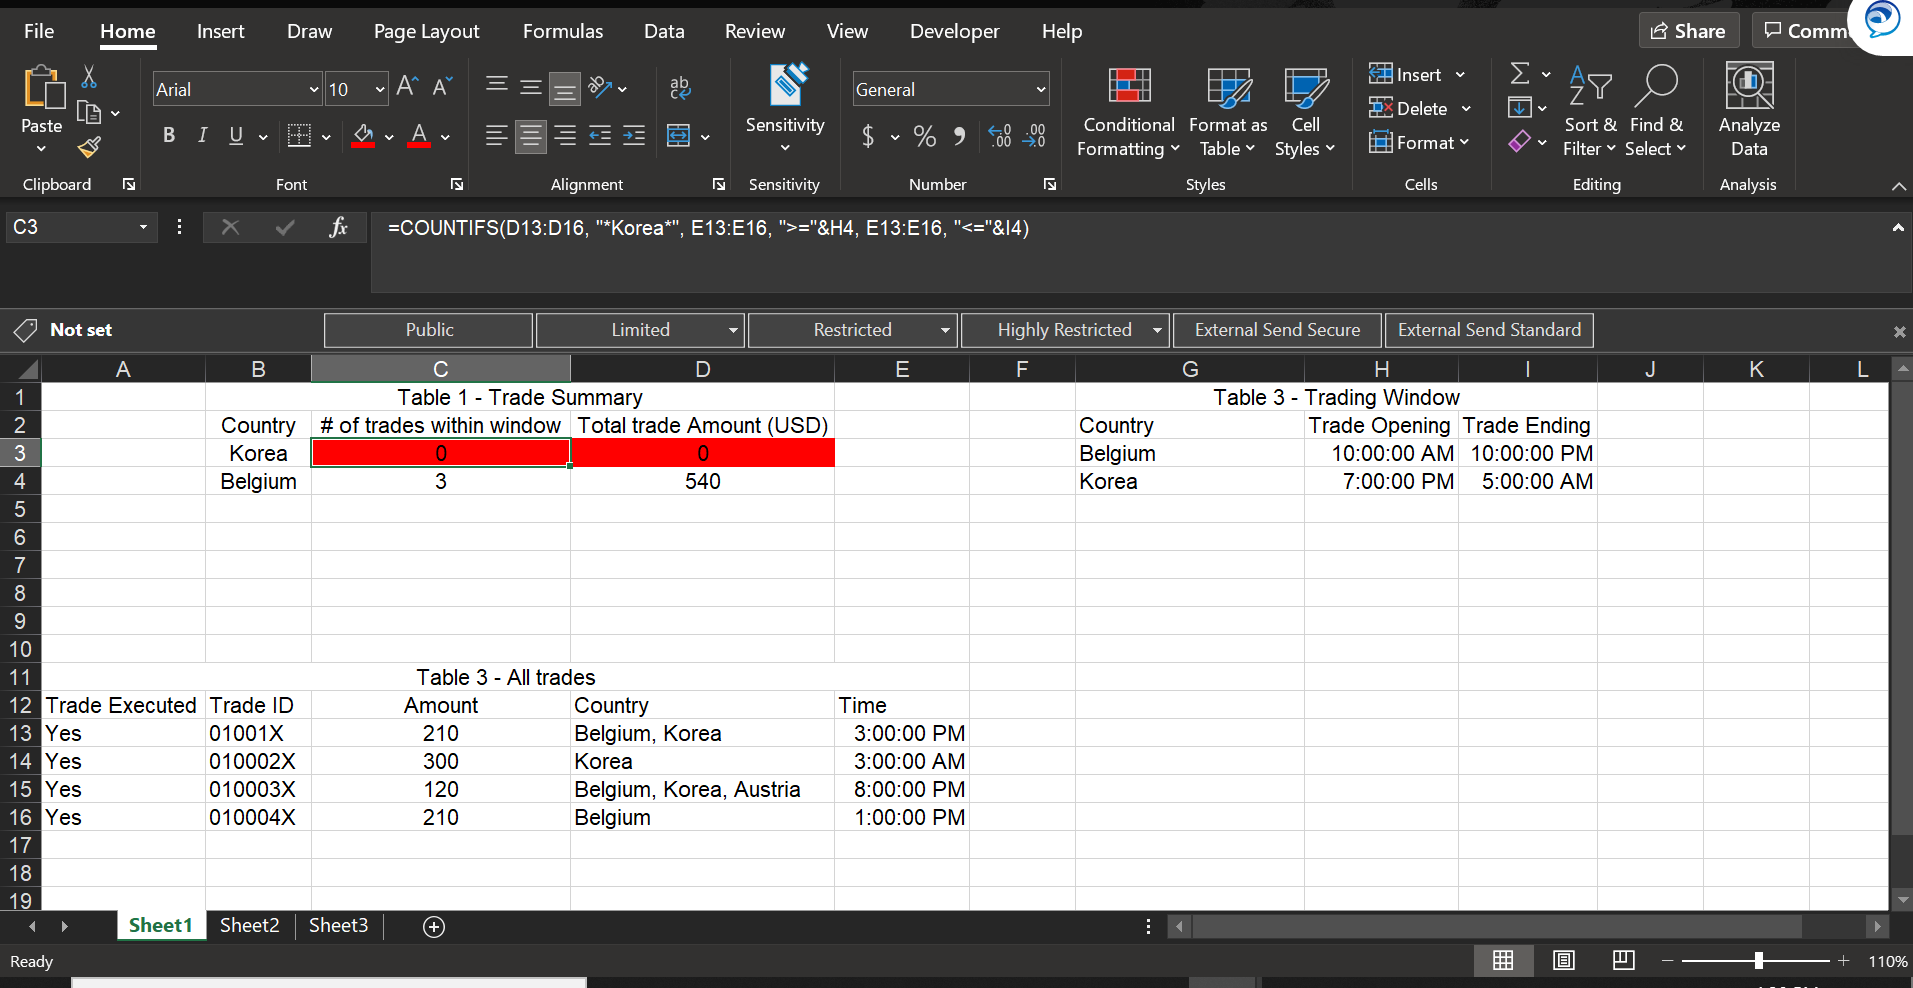Click Decrease Decimal icon
Screen dimensions: 1913x988
point(1034,136)
